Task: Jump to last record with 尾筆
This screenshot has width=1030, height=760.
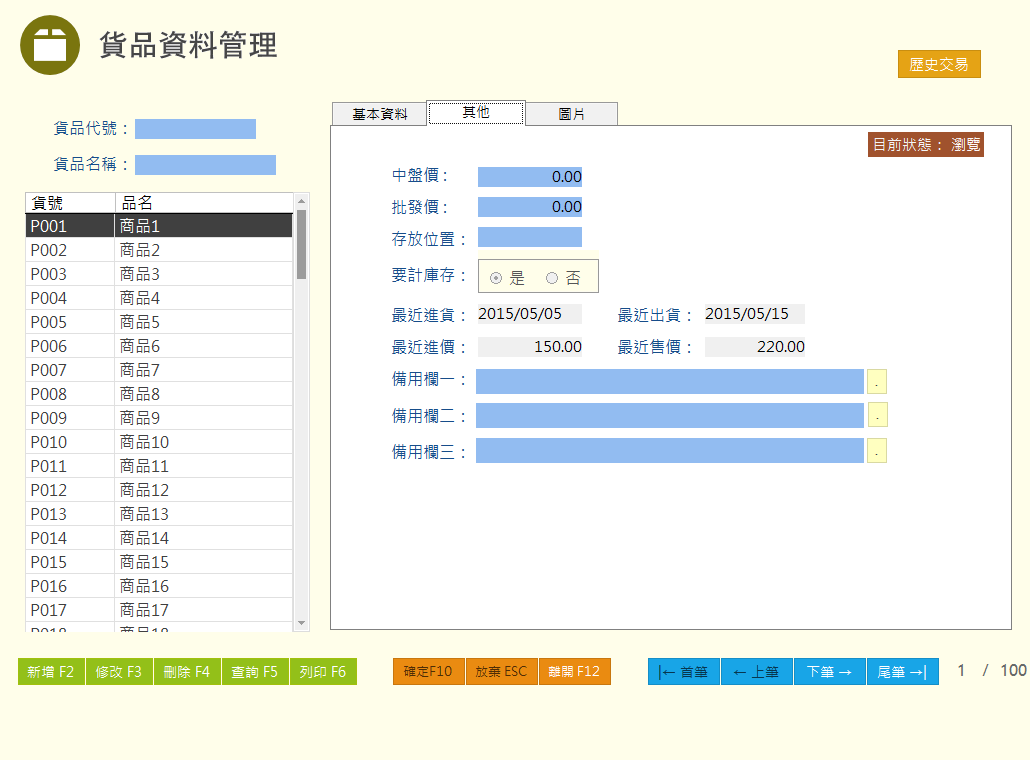Action: 902,672
